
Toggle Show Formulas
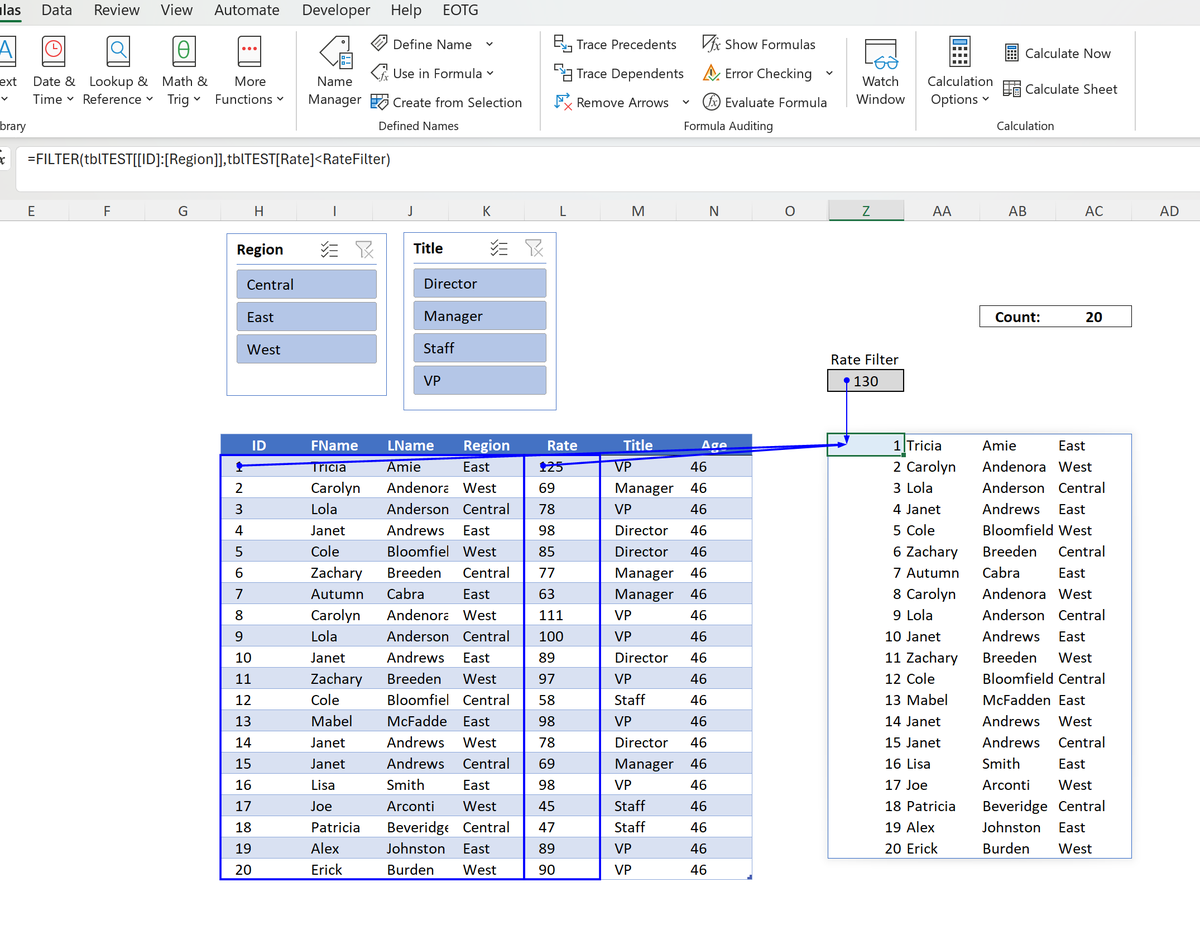click(x=759, y=44)
